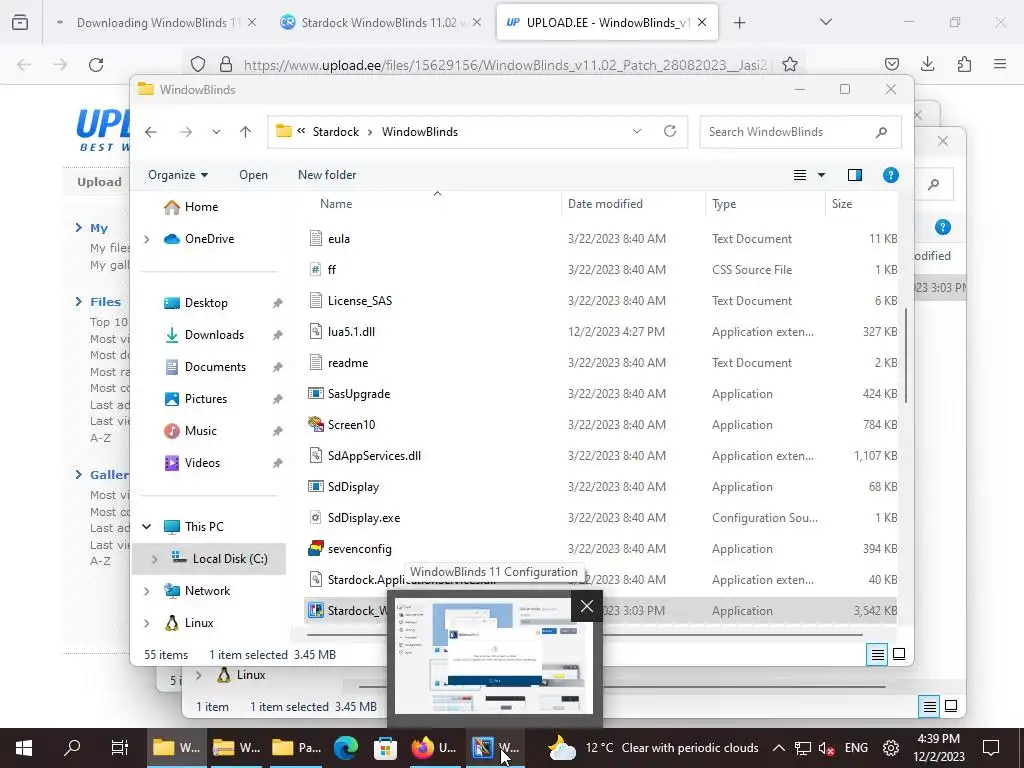The width and height of the screenshot is (1024, 768).
Task: Expand the address bar history dropdown
Action: (x=637, y=131)
